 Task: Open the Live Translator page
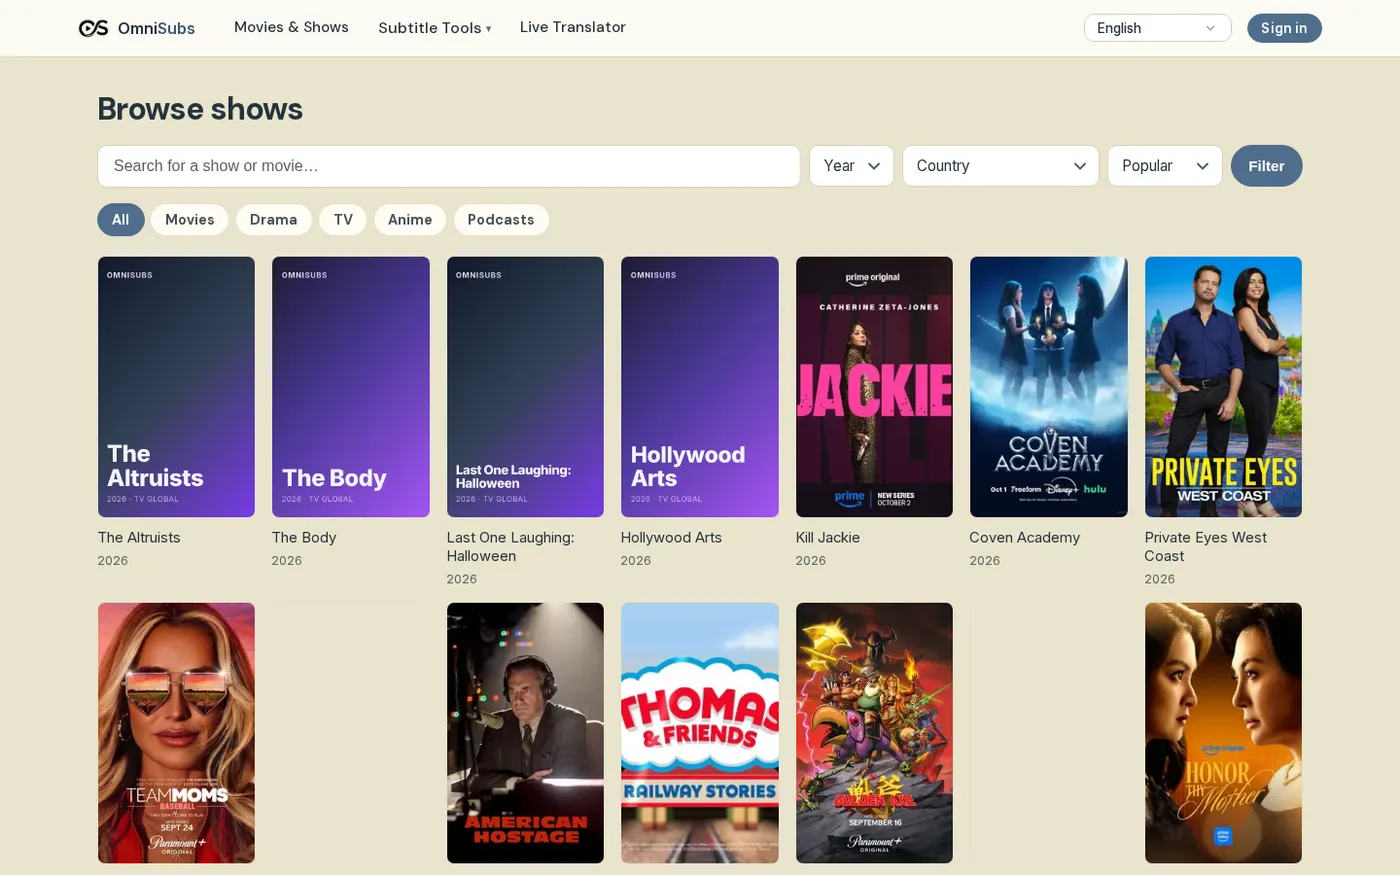(573, 27)
